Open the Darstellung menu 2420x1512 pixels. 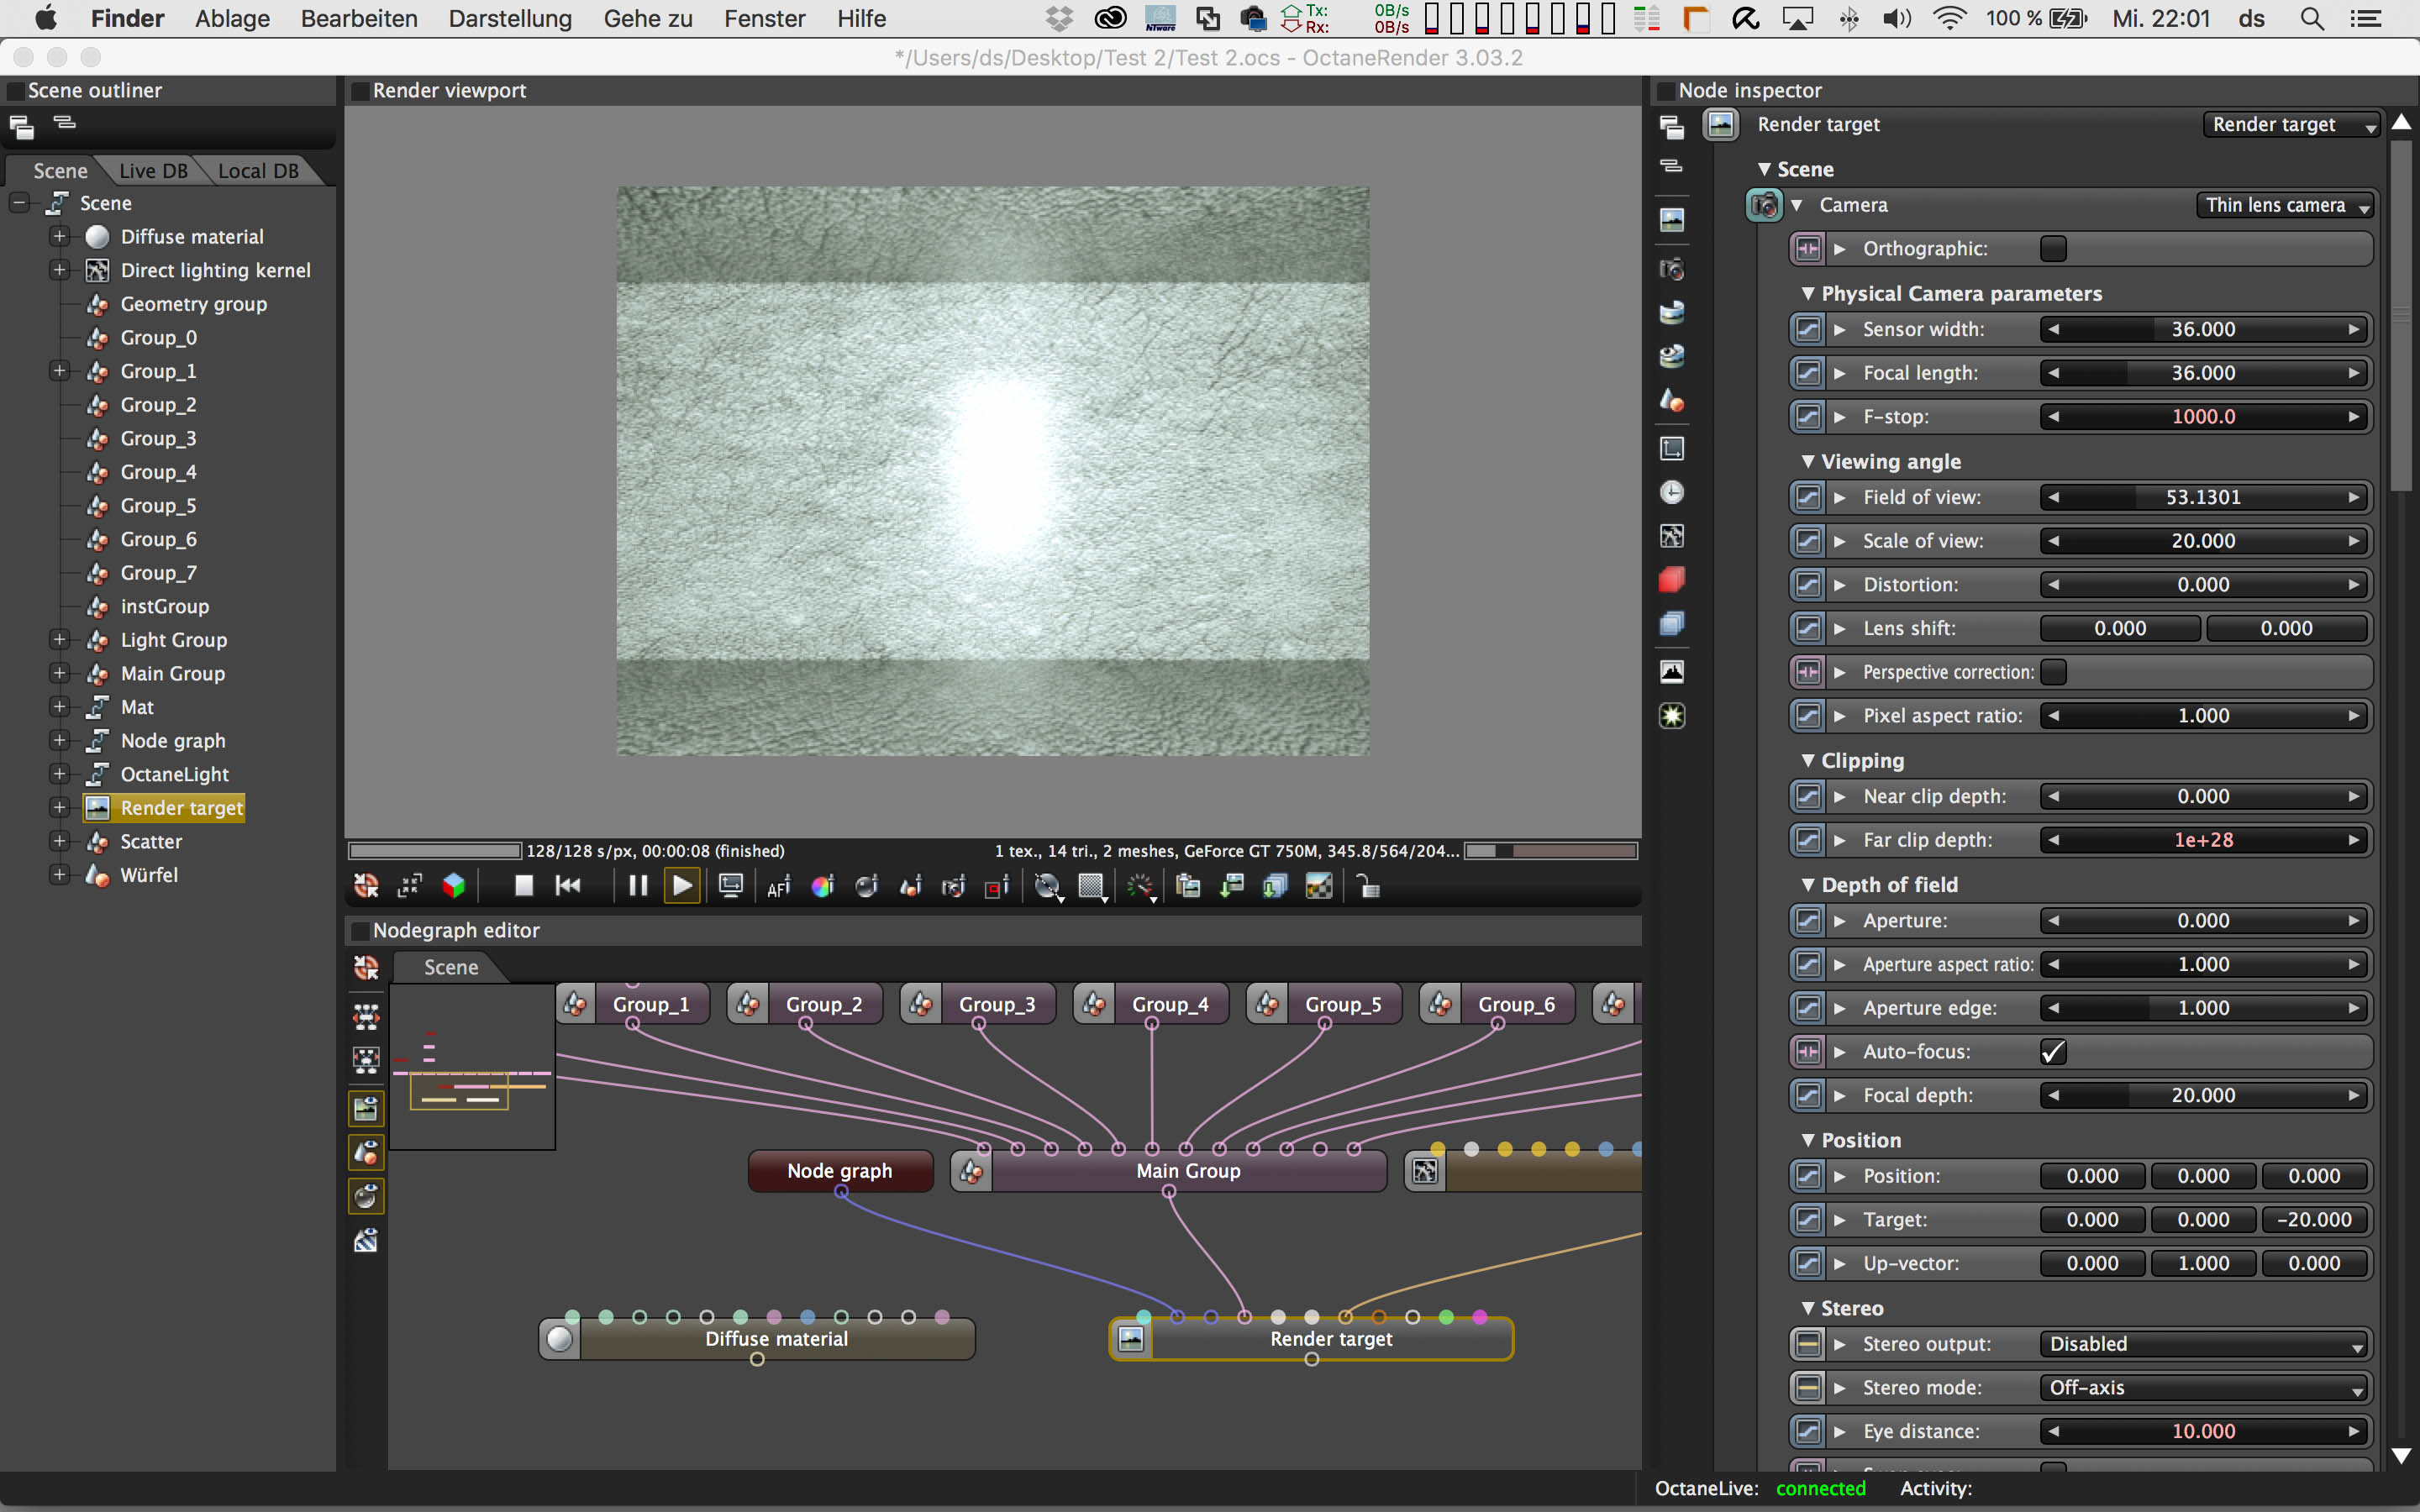(510, 18)
